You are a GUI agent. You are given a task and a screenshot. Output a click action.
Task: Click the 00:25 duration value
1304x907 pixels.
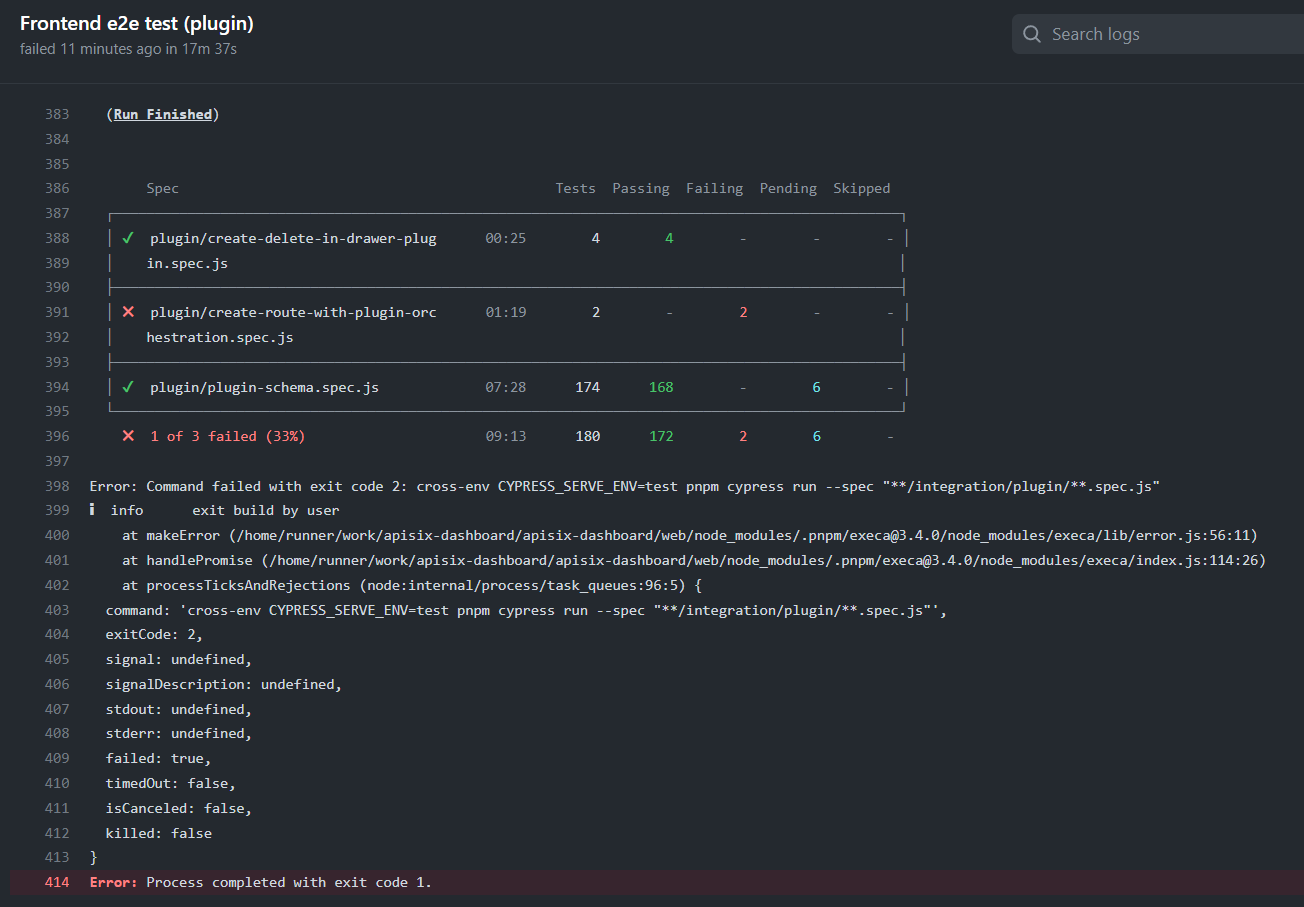[x=506, y=238]
